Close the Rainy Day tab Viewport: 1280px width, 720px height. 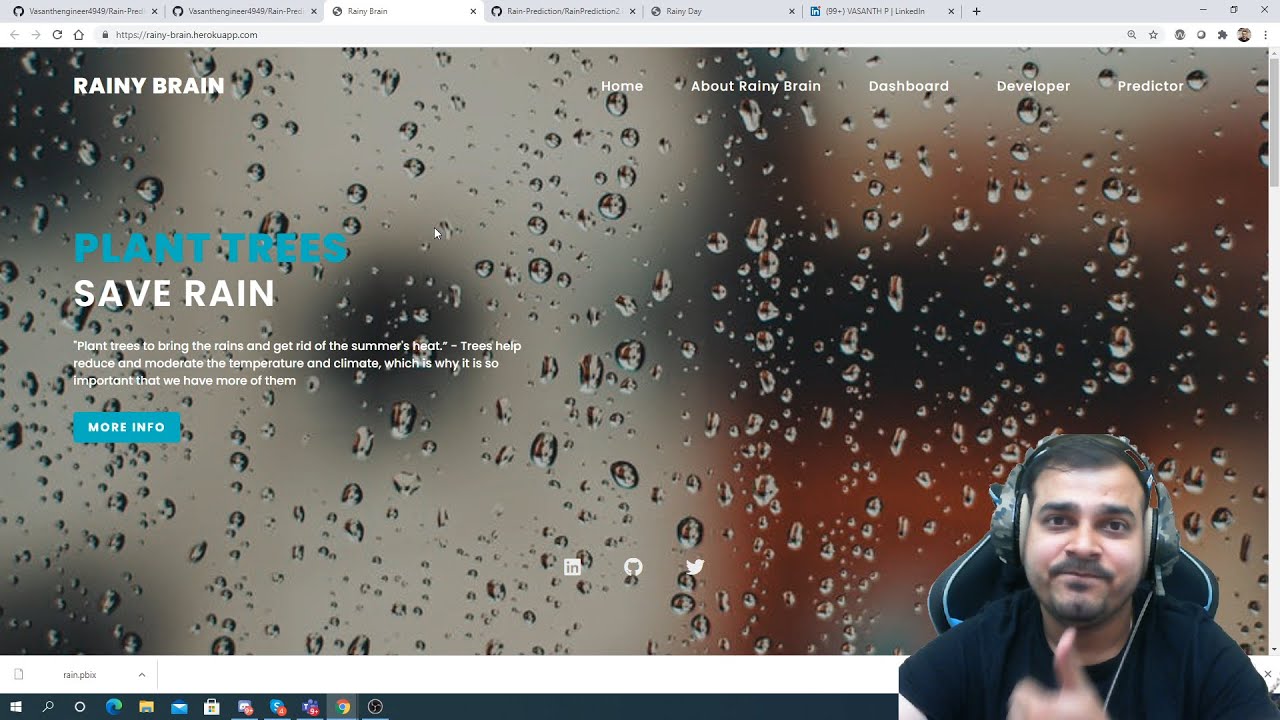coord(792,11)
